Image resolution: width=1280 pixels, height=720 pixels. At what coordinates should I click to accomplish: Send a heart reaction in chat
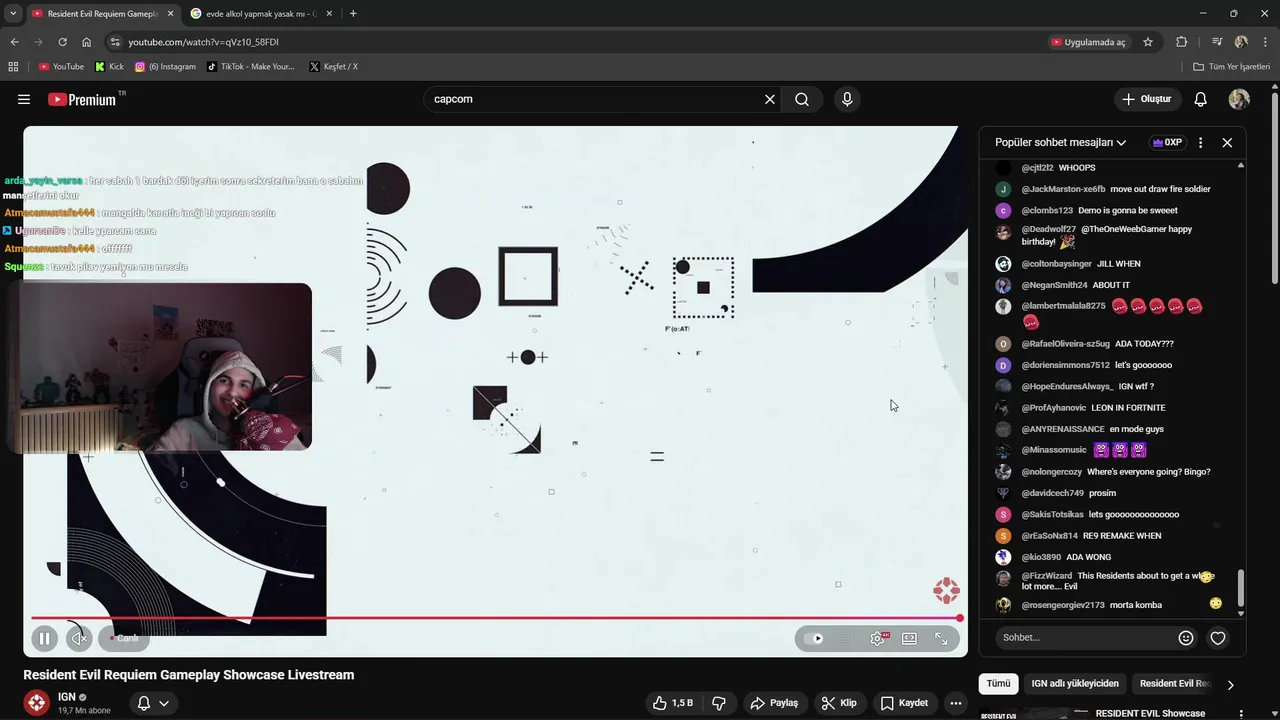(1218, 637)
